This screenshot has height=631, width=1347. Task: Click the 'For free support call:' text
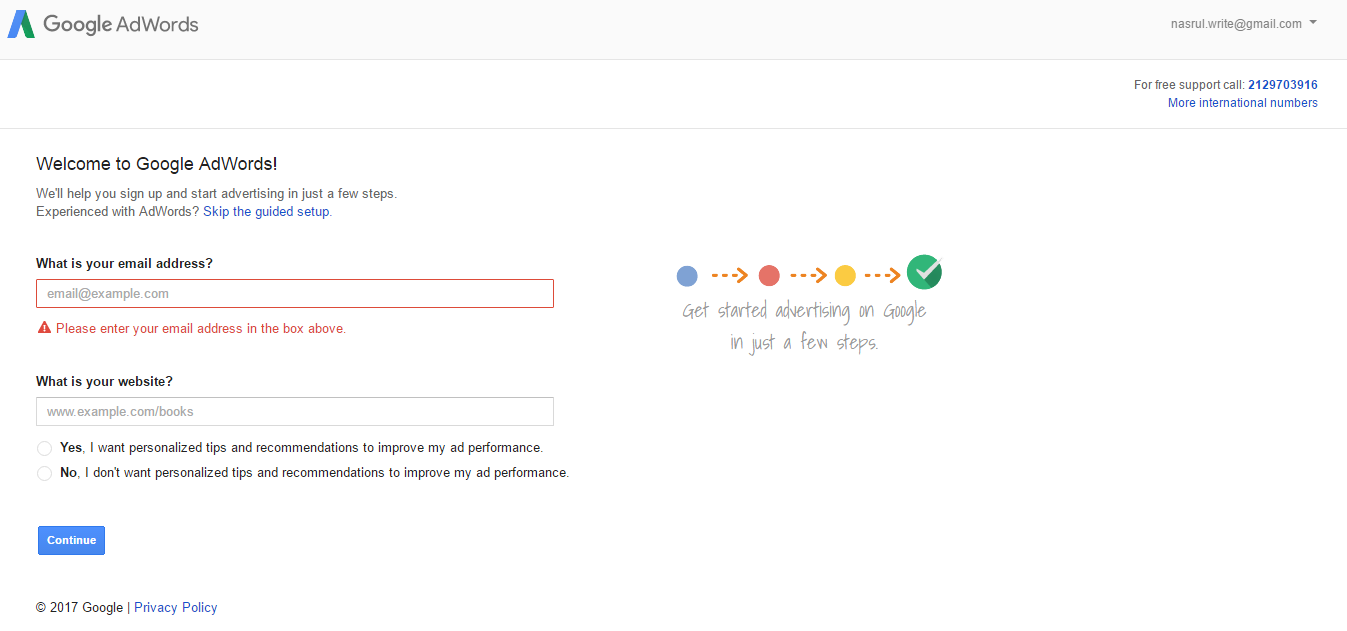click(x=1189, y=85)
